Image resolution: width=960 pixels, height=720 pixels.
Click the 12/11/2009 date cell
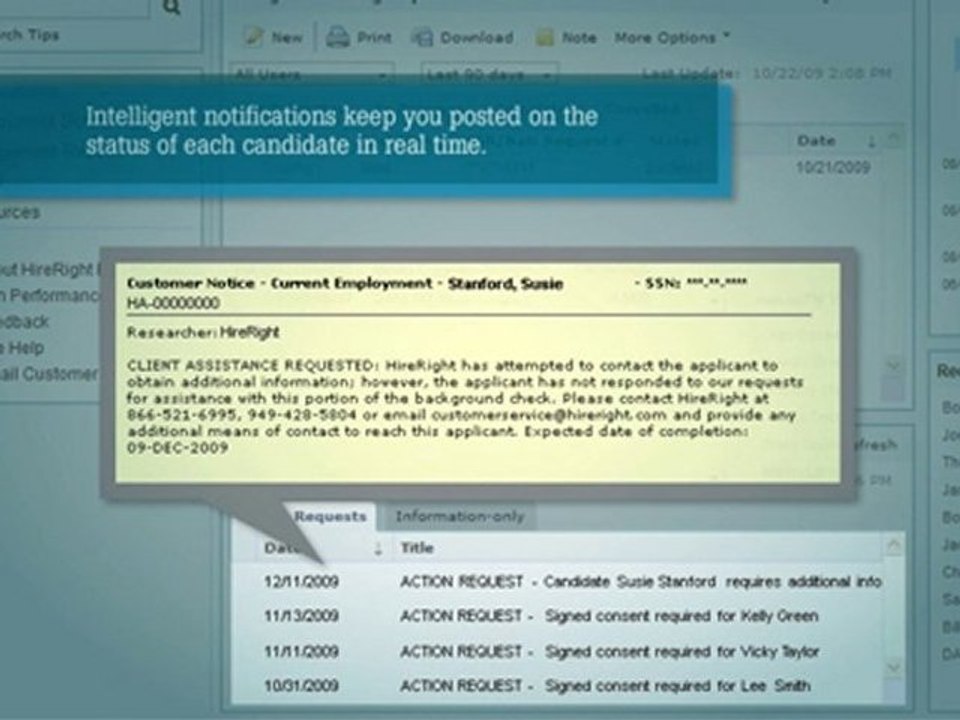(301, 581)
